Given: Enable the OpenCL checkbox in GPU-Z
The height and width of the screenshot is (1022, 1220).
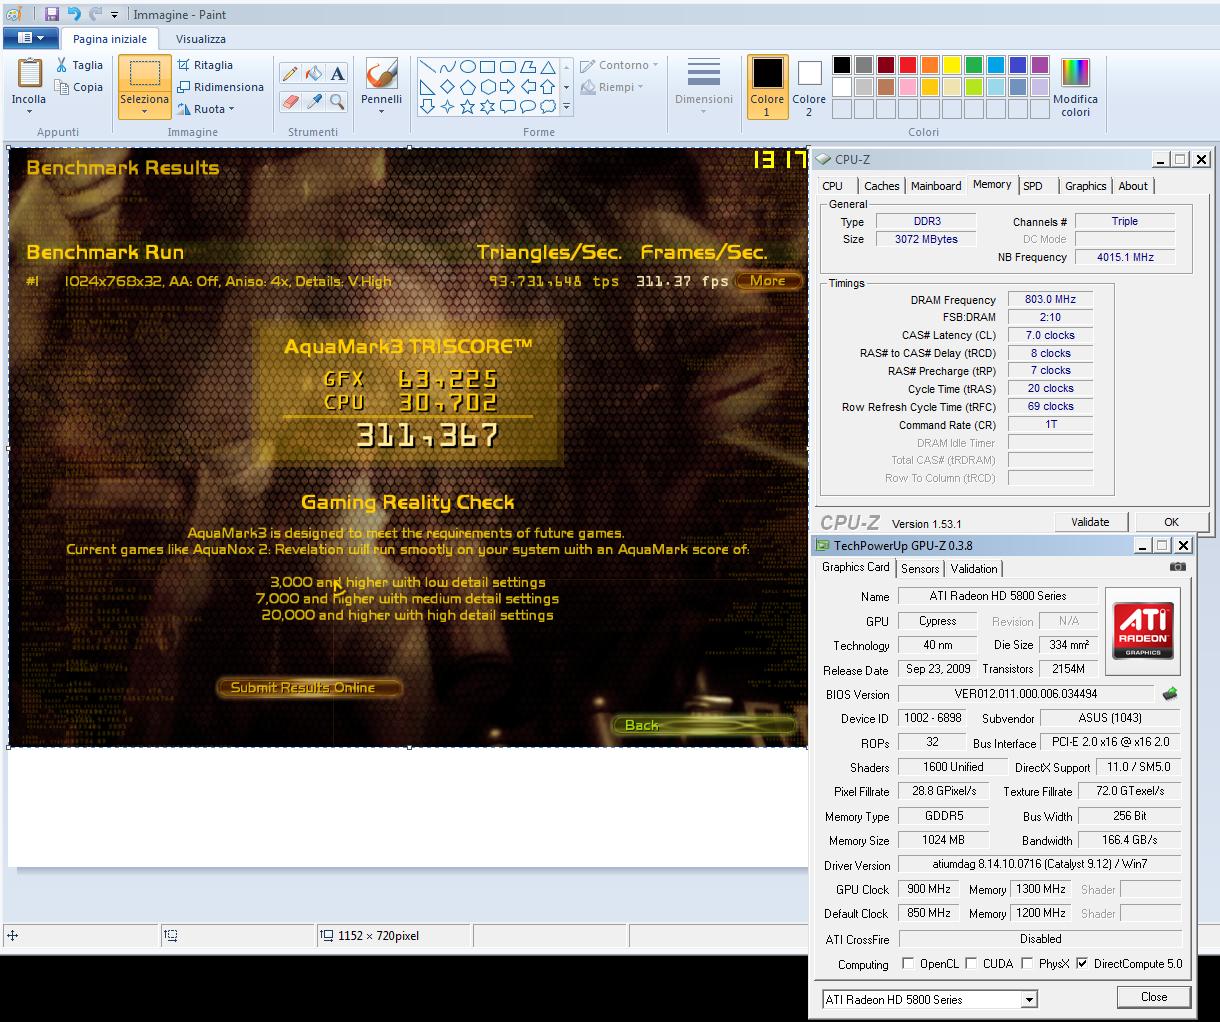Looking at the screenshot, I should point(907,963).
